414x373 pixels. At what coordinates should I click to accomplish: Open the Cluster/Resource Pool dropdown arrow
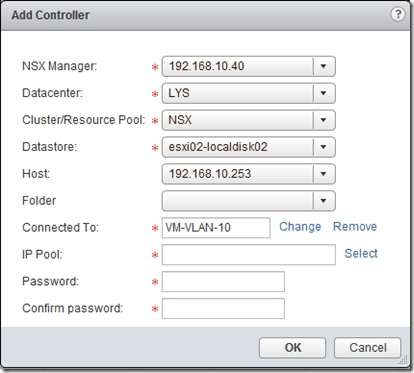point(323,120)
